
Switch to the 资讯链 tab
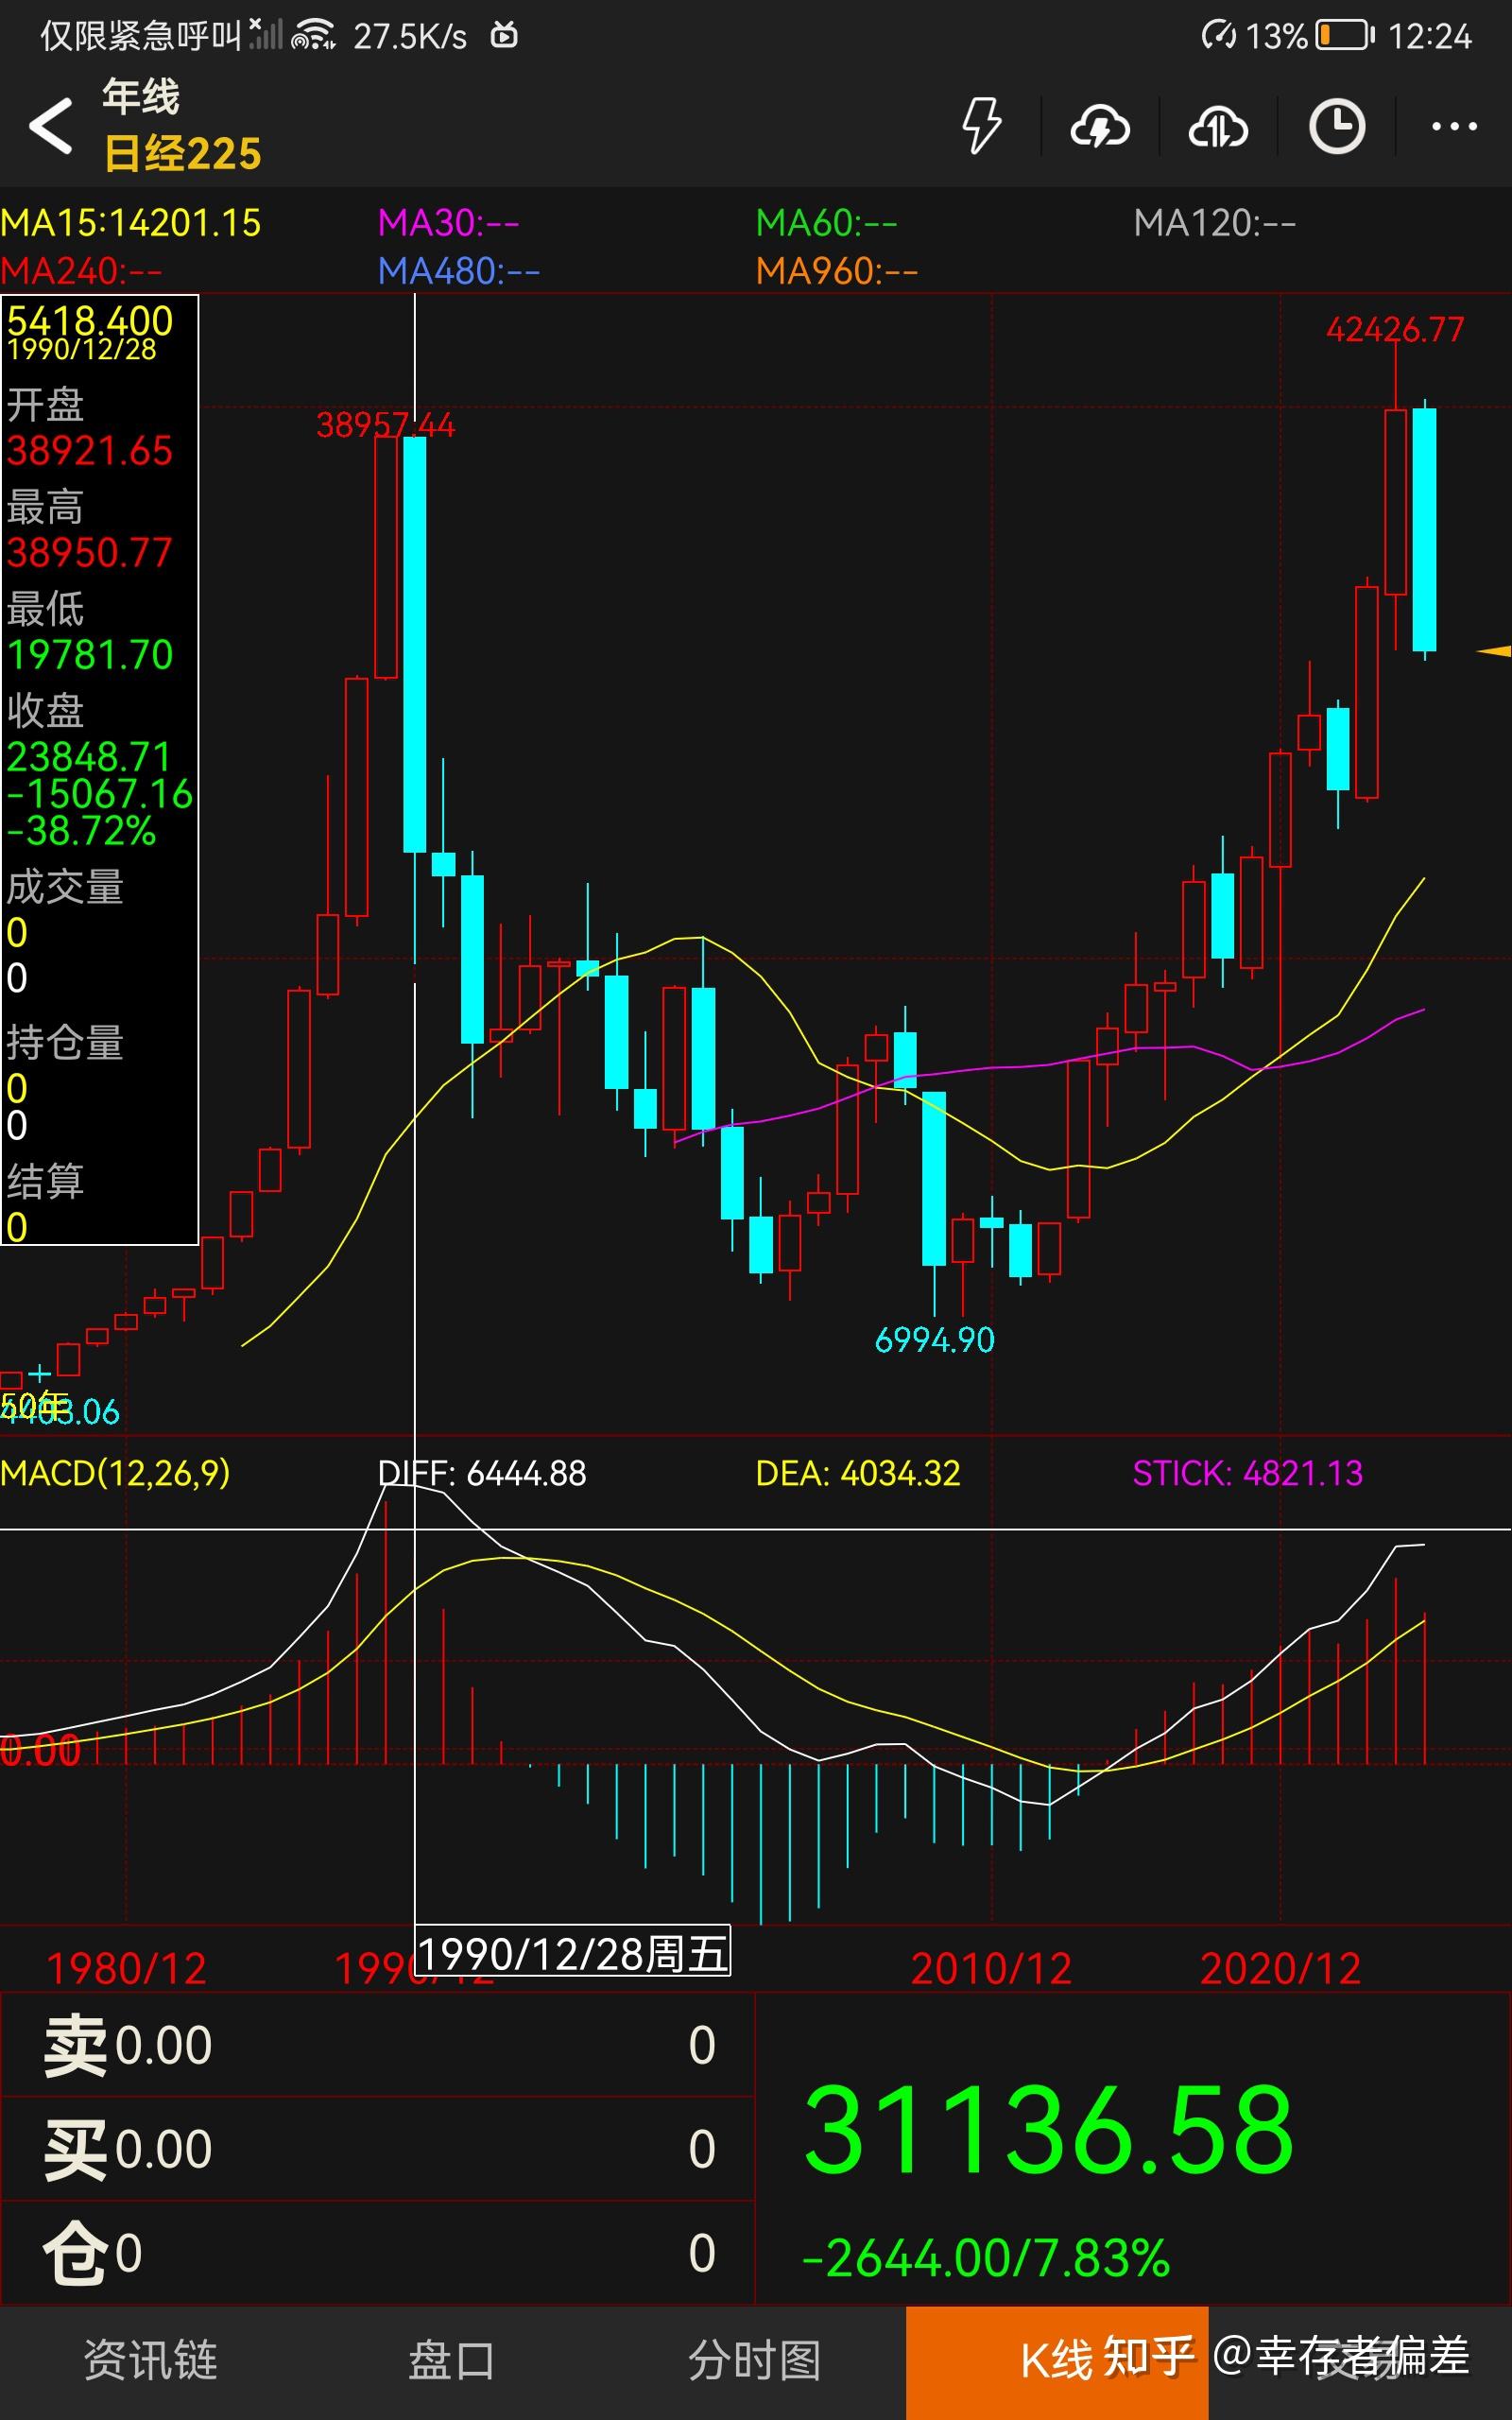pyautogui.click(x=151, y=2361)
